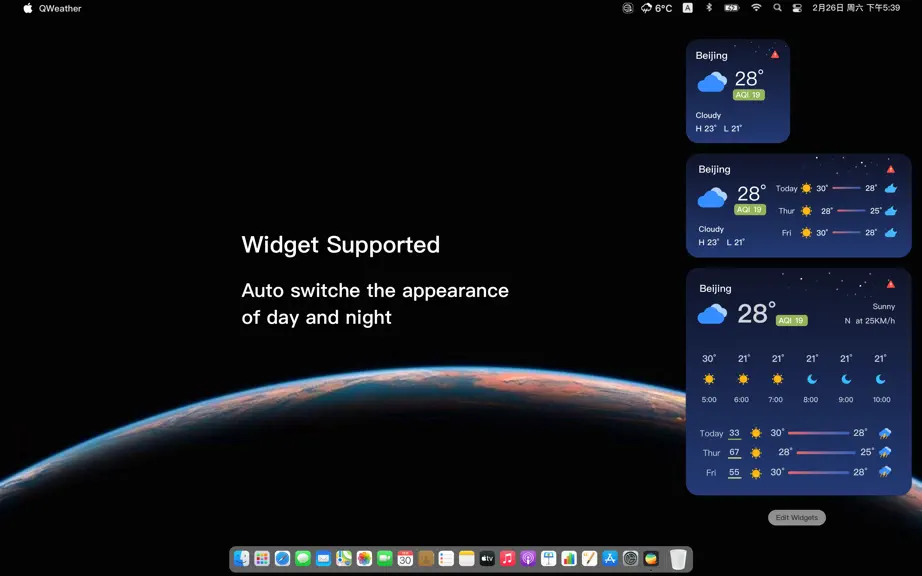Open the battery status menu
This screenshot has width=922, height=576.
click(x=731, y=8)
